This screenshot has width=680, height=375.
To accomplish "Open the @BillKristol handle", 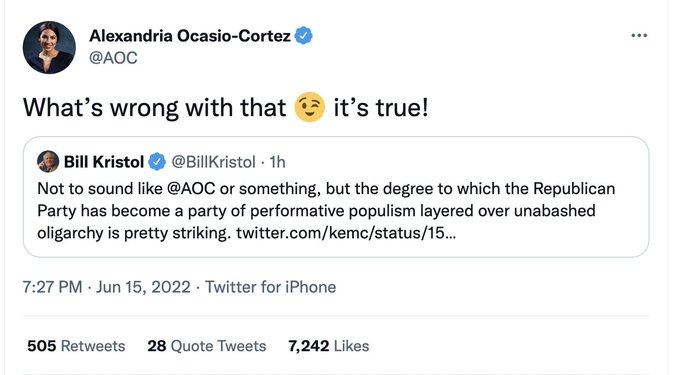I will pos(213,162).
